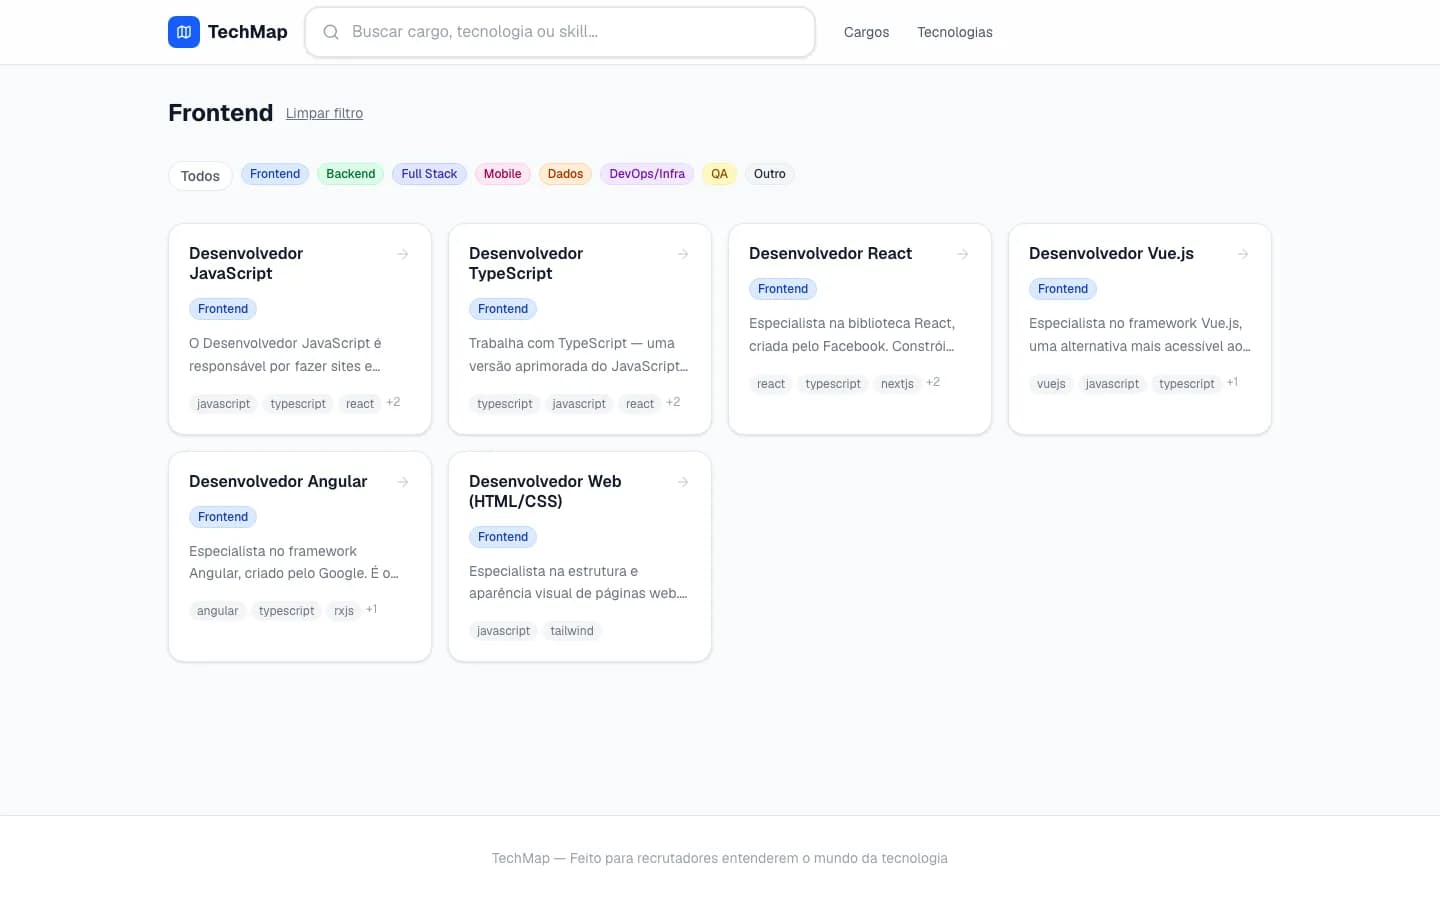Click description text of React card
Viewport: 1440px width, 900px height.
coord(852,335)
